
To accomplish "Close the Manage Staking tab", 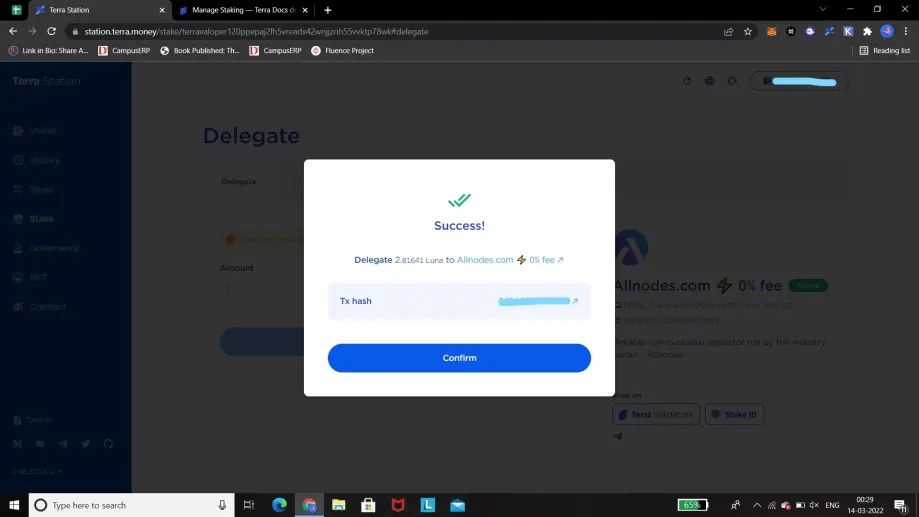I will (x=305, y=10).
